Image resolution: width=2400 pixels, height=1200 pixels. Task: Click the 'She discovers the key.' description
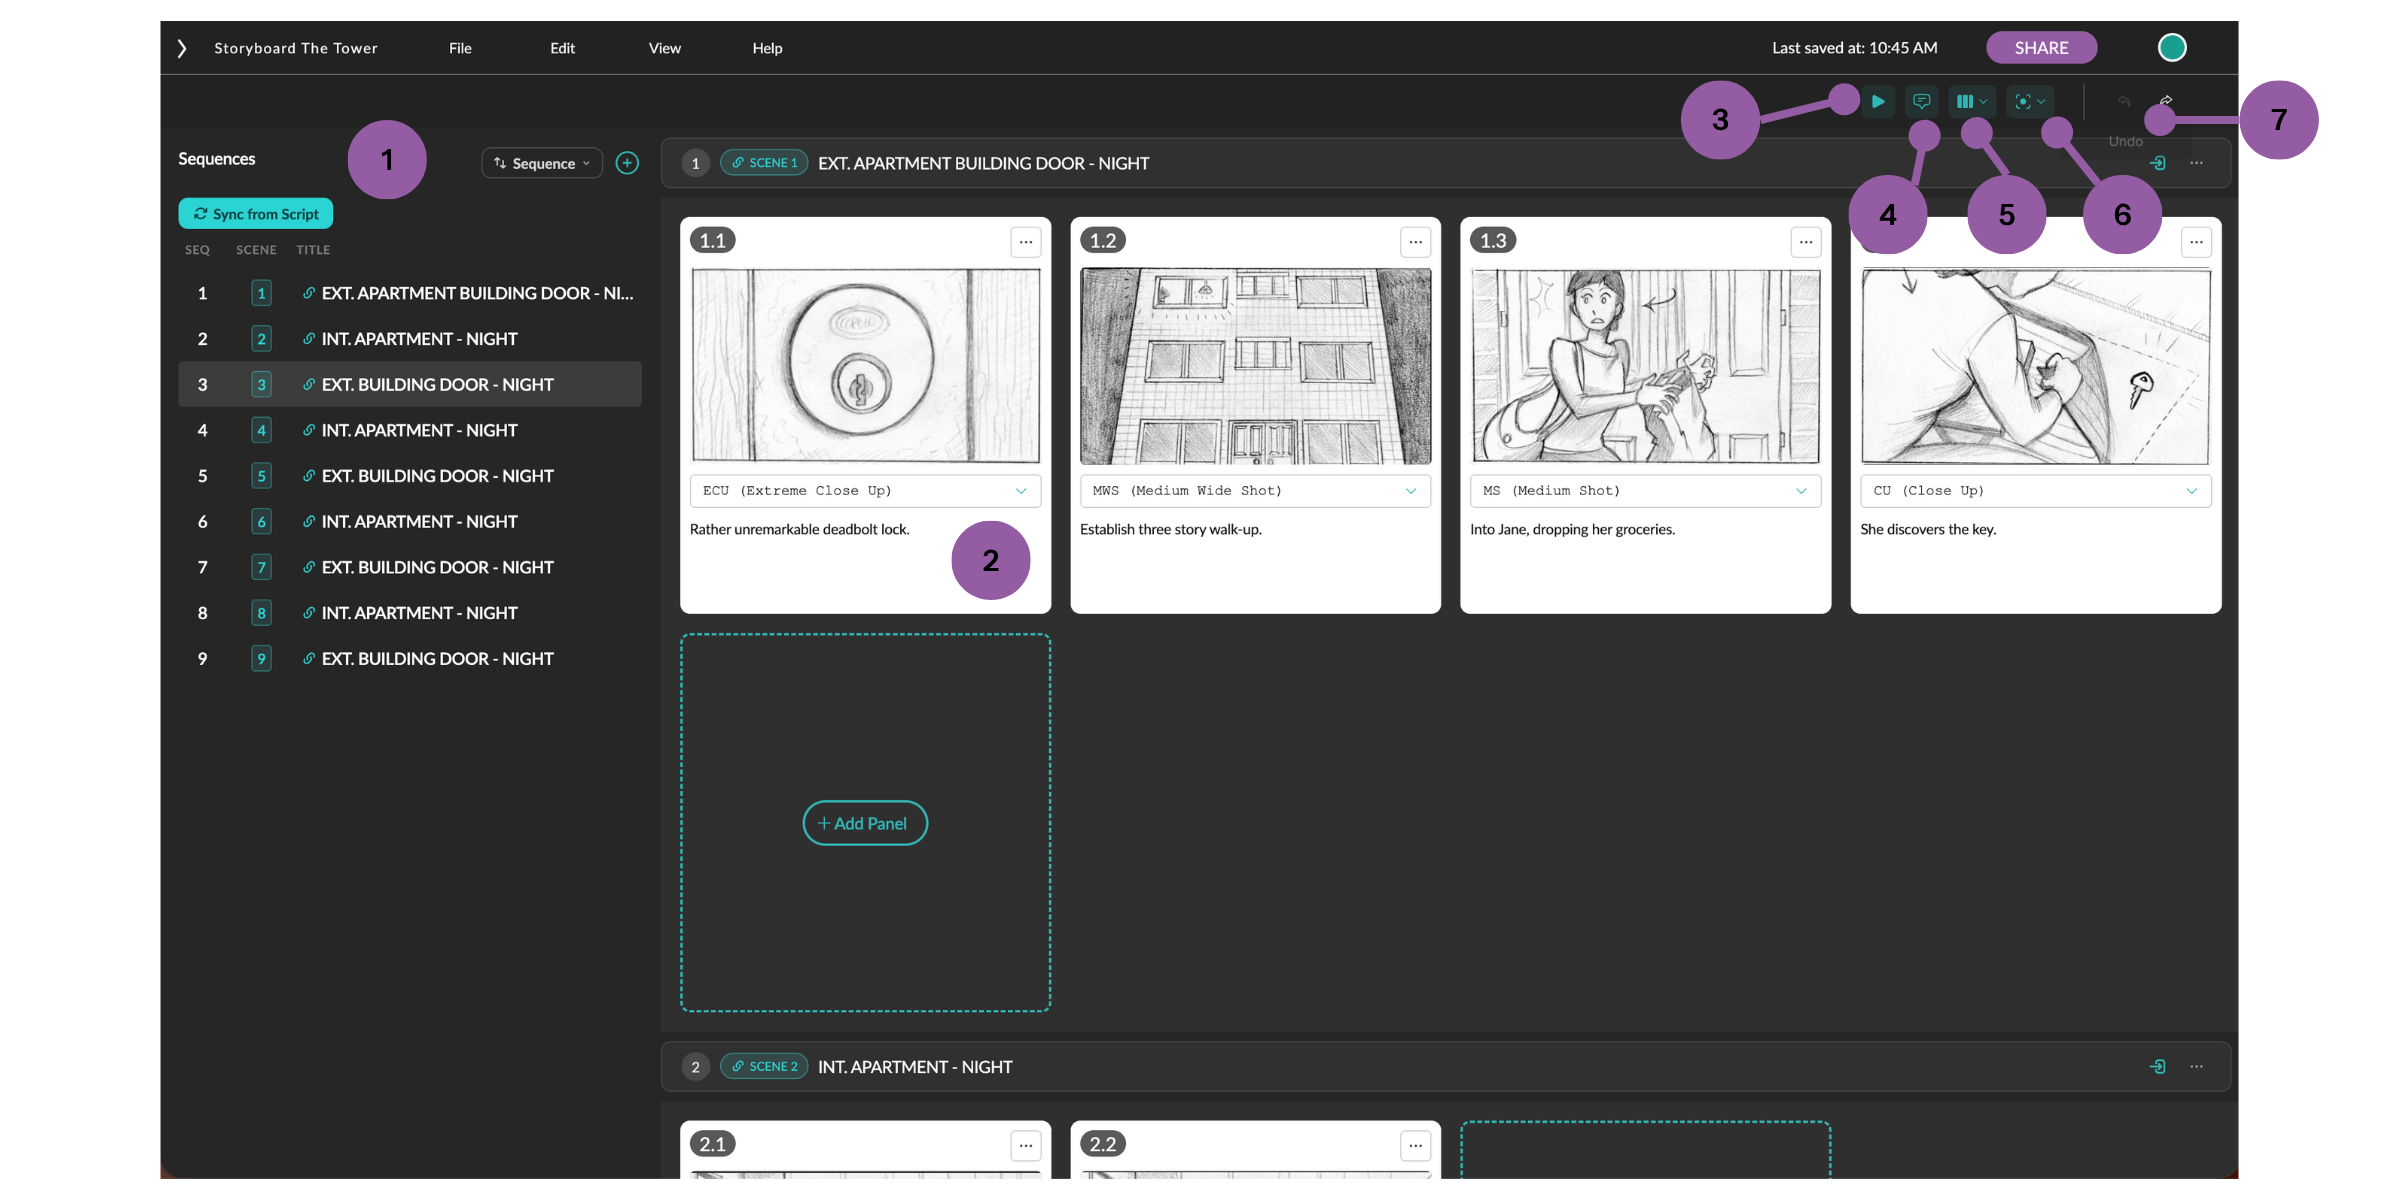[x=1928, y=529]
